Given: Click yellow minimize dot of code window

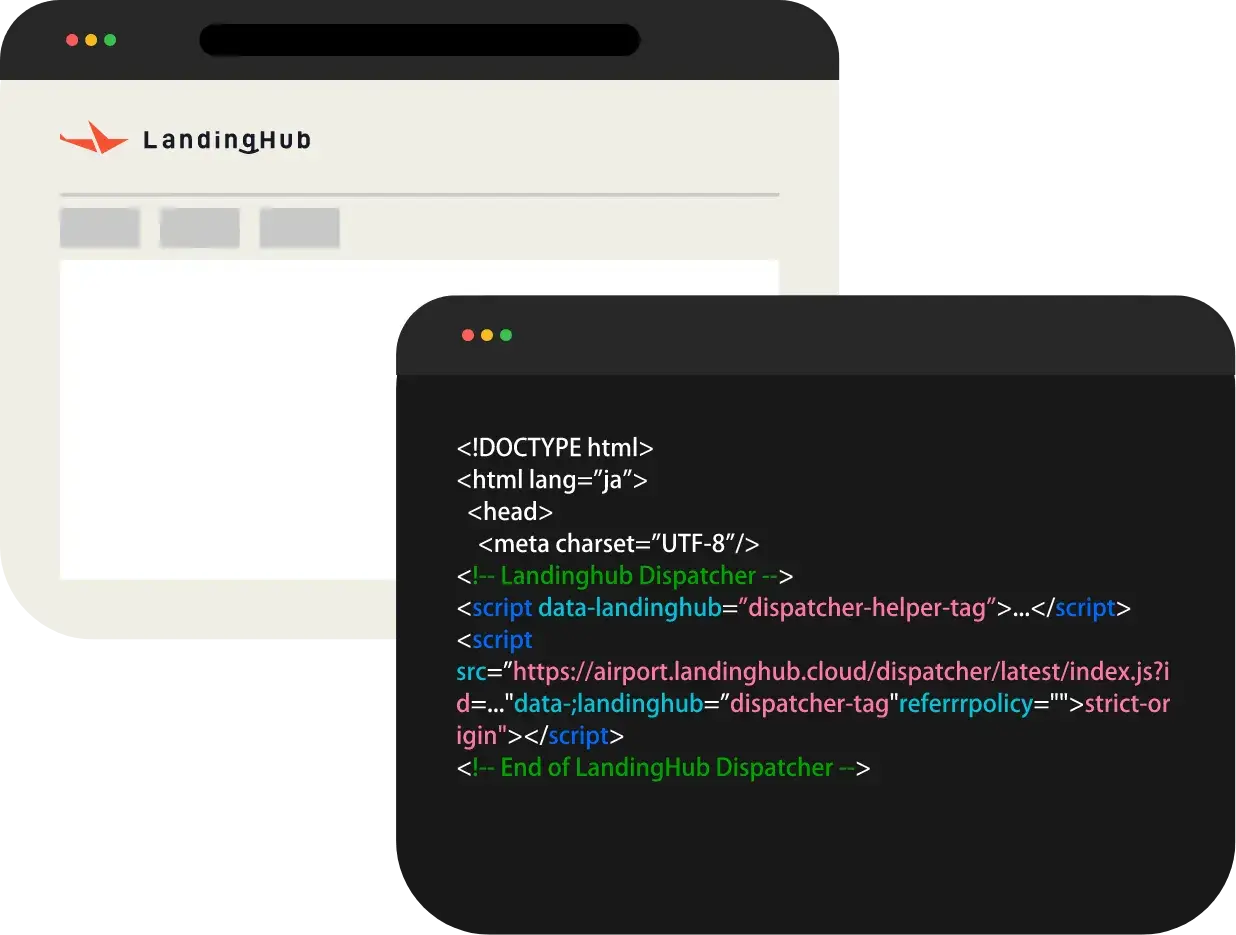Looking at the screenshot, I should (x=487, y=335).
